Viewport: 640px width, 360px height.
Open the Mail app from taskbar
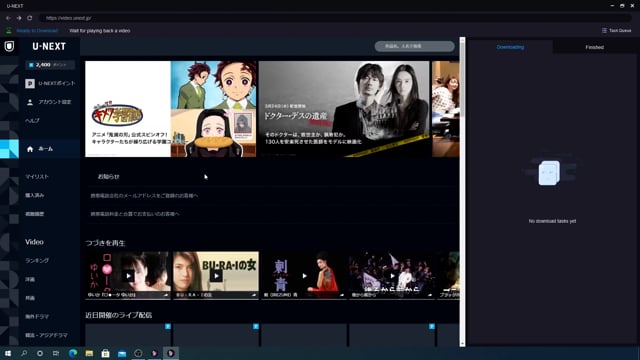(x=122, y=353)
